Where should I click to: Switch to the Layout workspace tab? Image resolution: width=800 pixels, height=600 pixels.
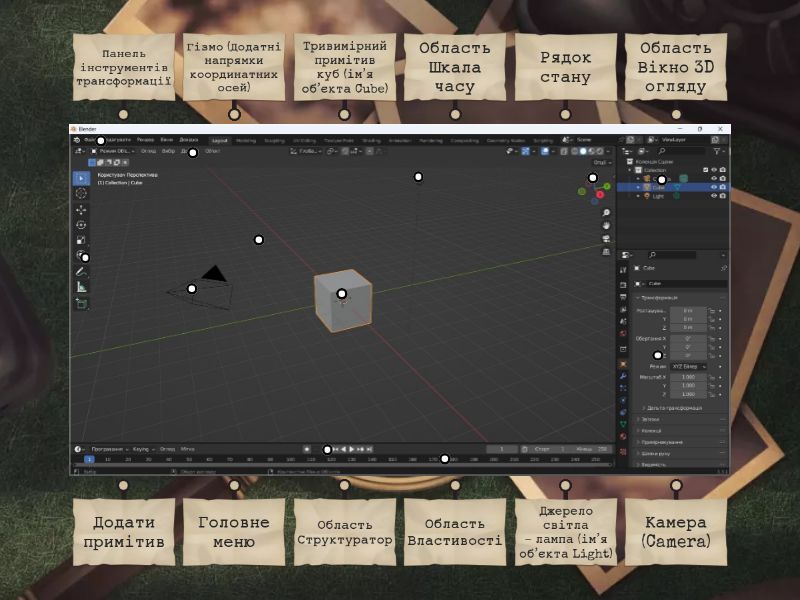coord(219,140)
